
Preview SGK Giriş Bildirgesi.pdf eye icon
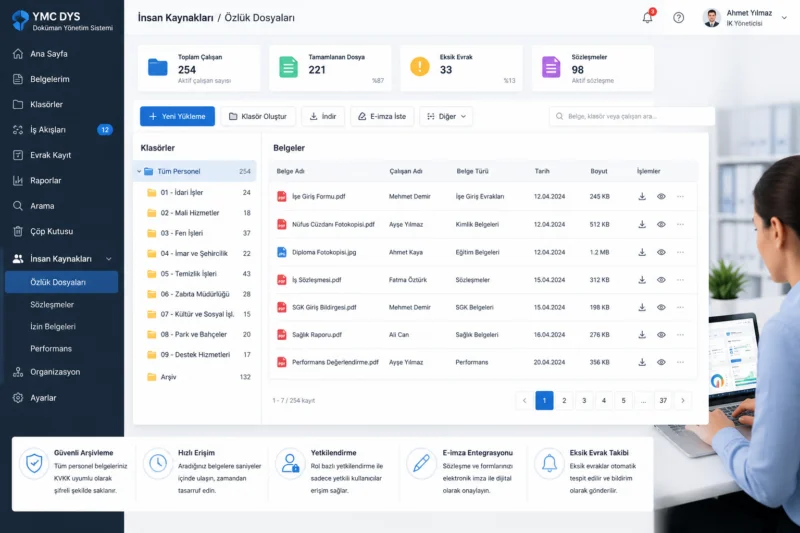coord(661,308)
